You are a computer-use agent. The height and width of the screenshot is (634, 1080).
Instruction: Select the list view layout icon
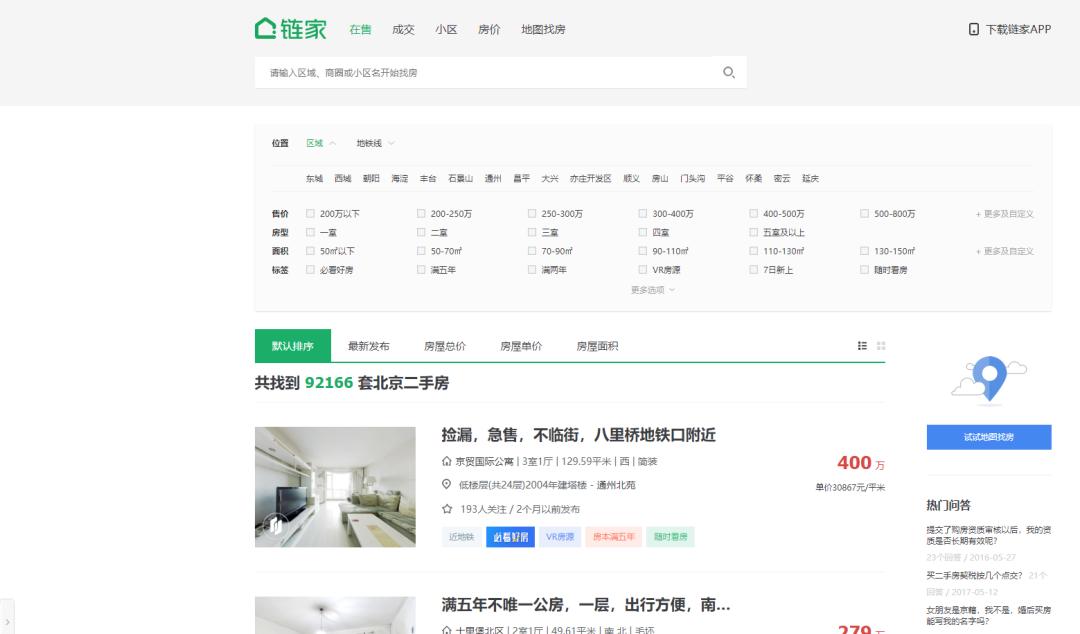point(862,344)
